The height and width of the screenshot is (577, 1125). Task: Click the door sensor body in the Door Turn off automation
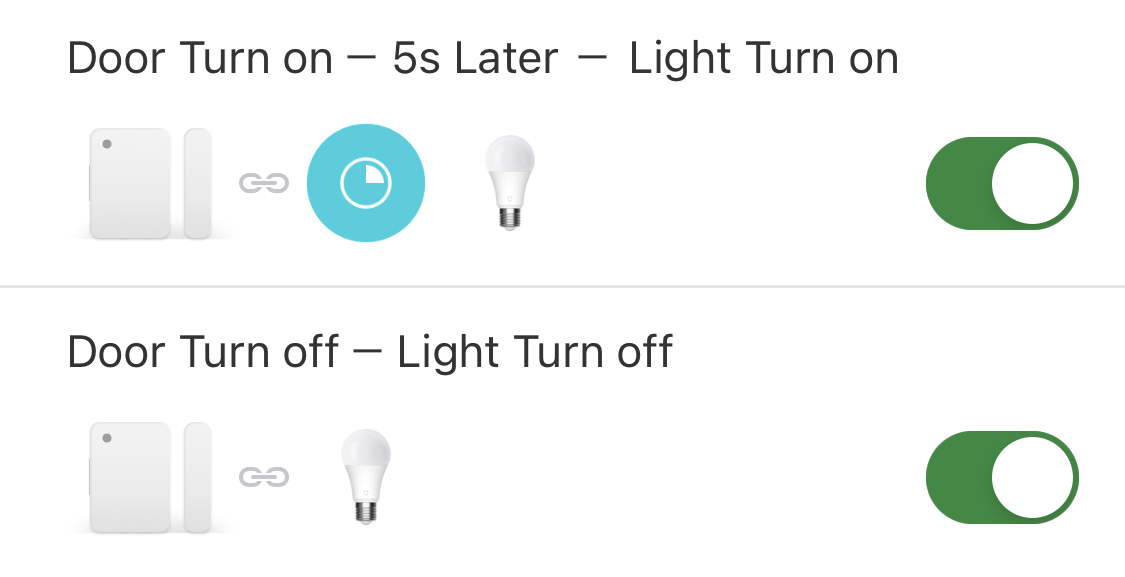click(130, 477)
